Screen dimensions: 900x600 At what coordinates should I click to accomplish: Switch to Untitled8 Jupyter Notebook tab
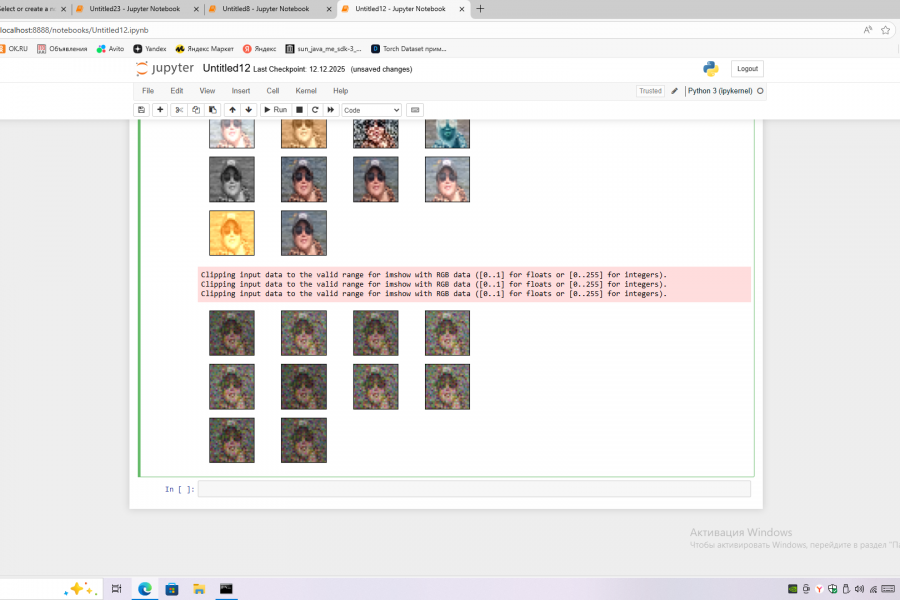(266, 9)
